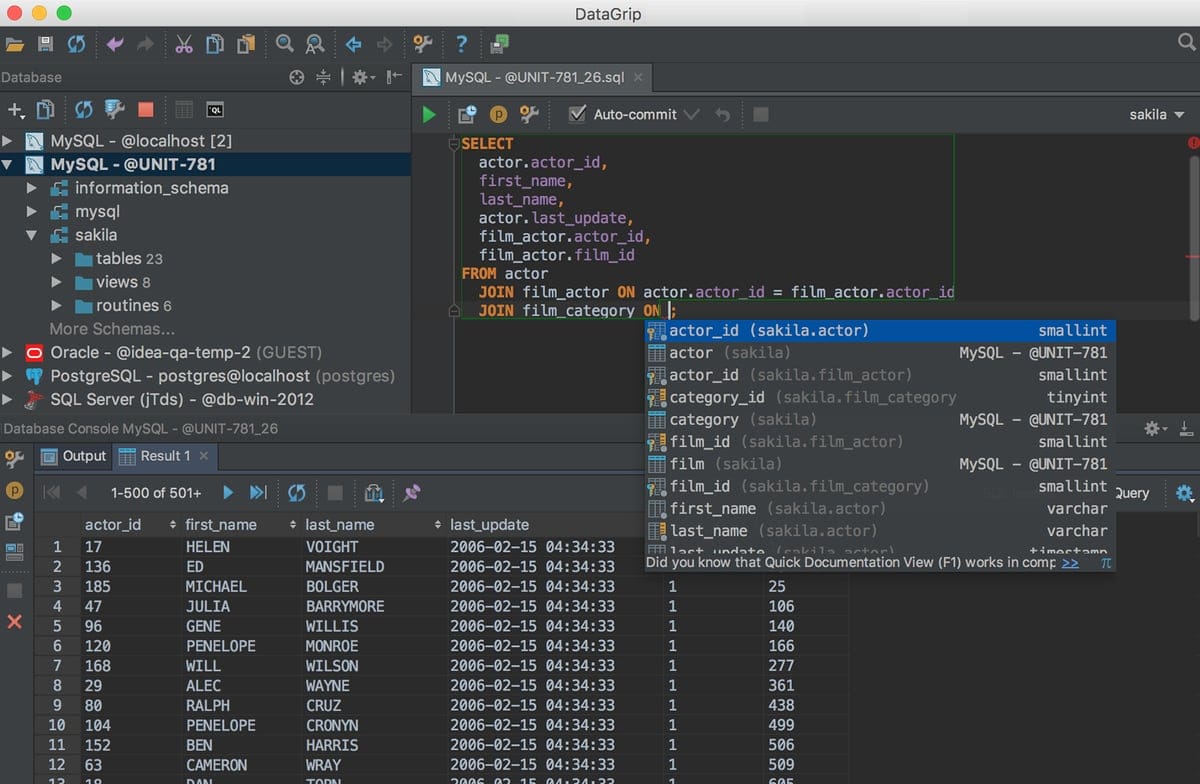Click the execute in parameters icon
This screenshot has height=784, width=1200.
point(499,114)
